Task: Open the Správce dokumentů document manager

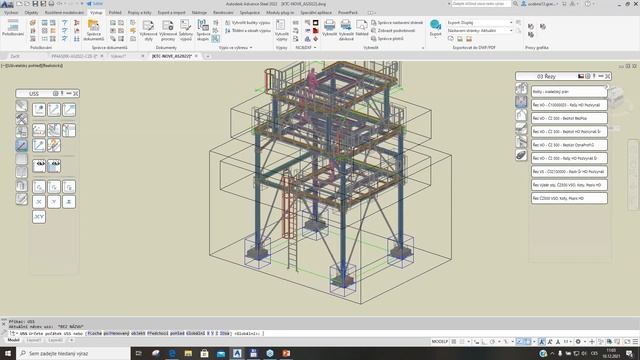Action: [93, 30]
